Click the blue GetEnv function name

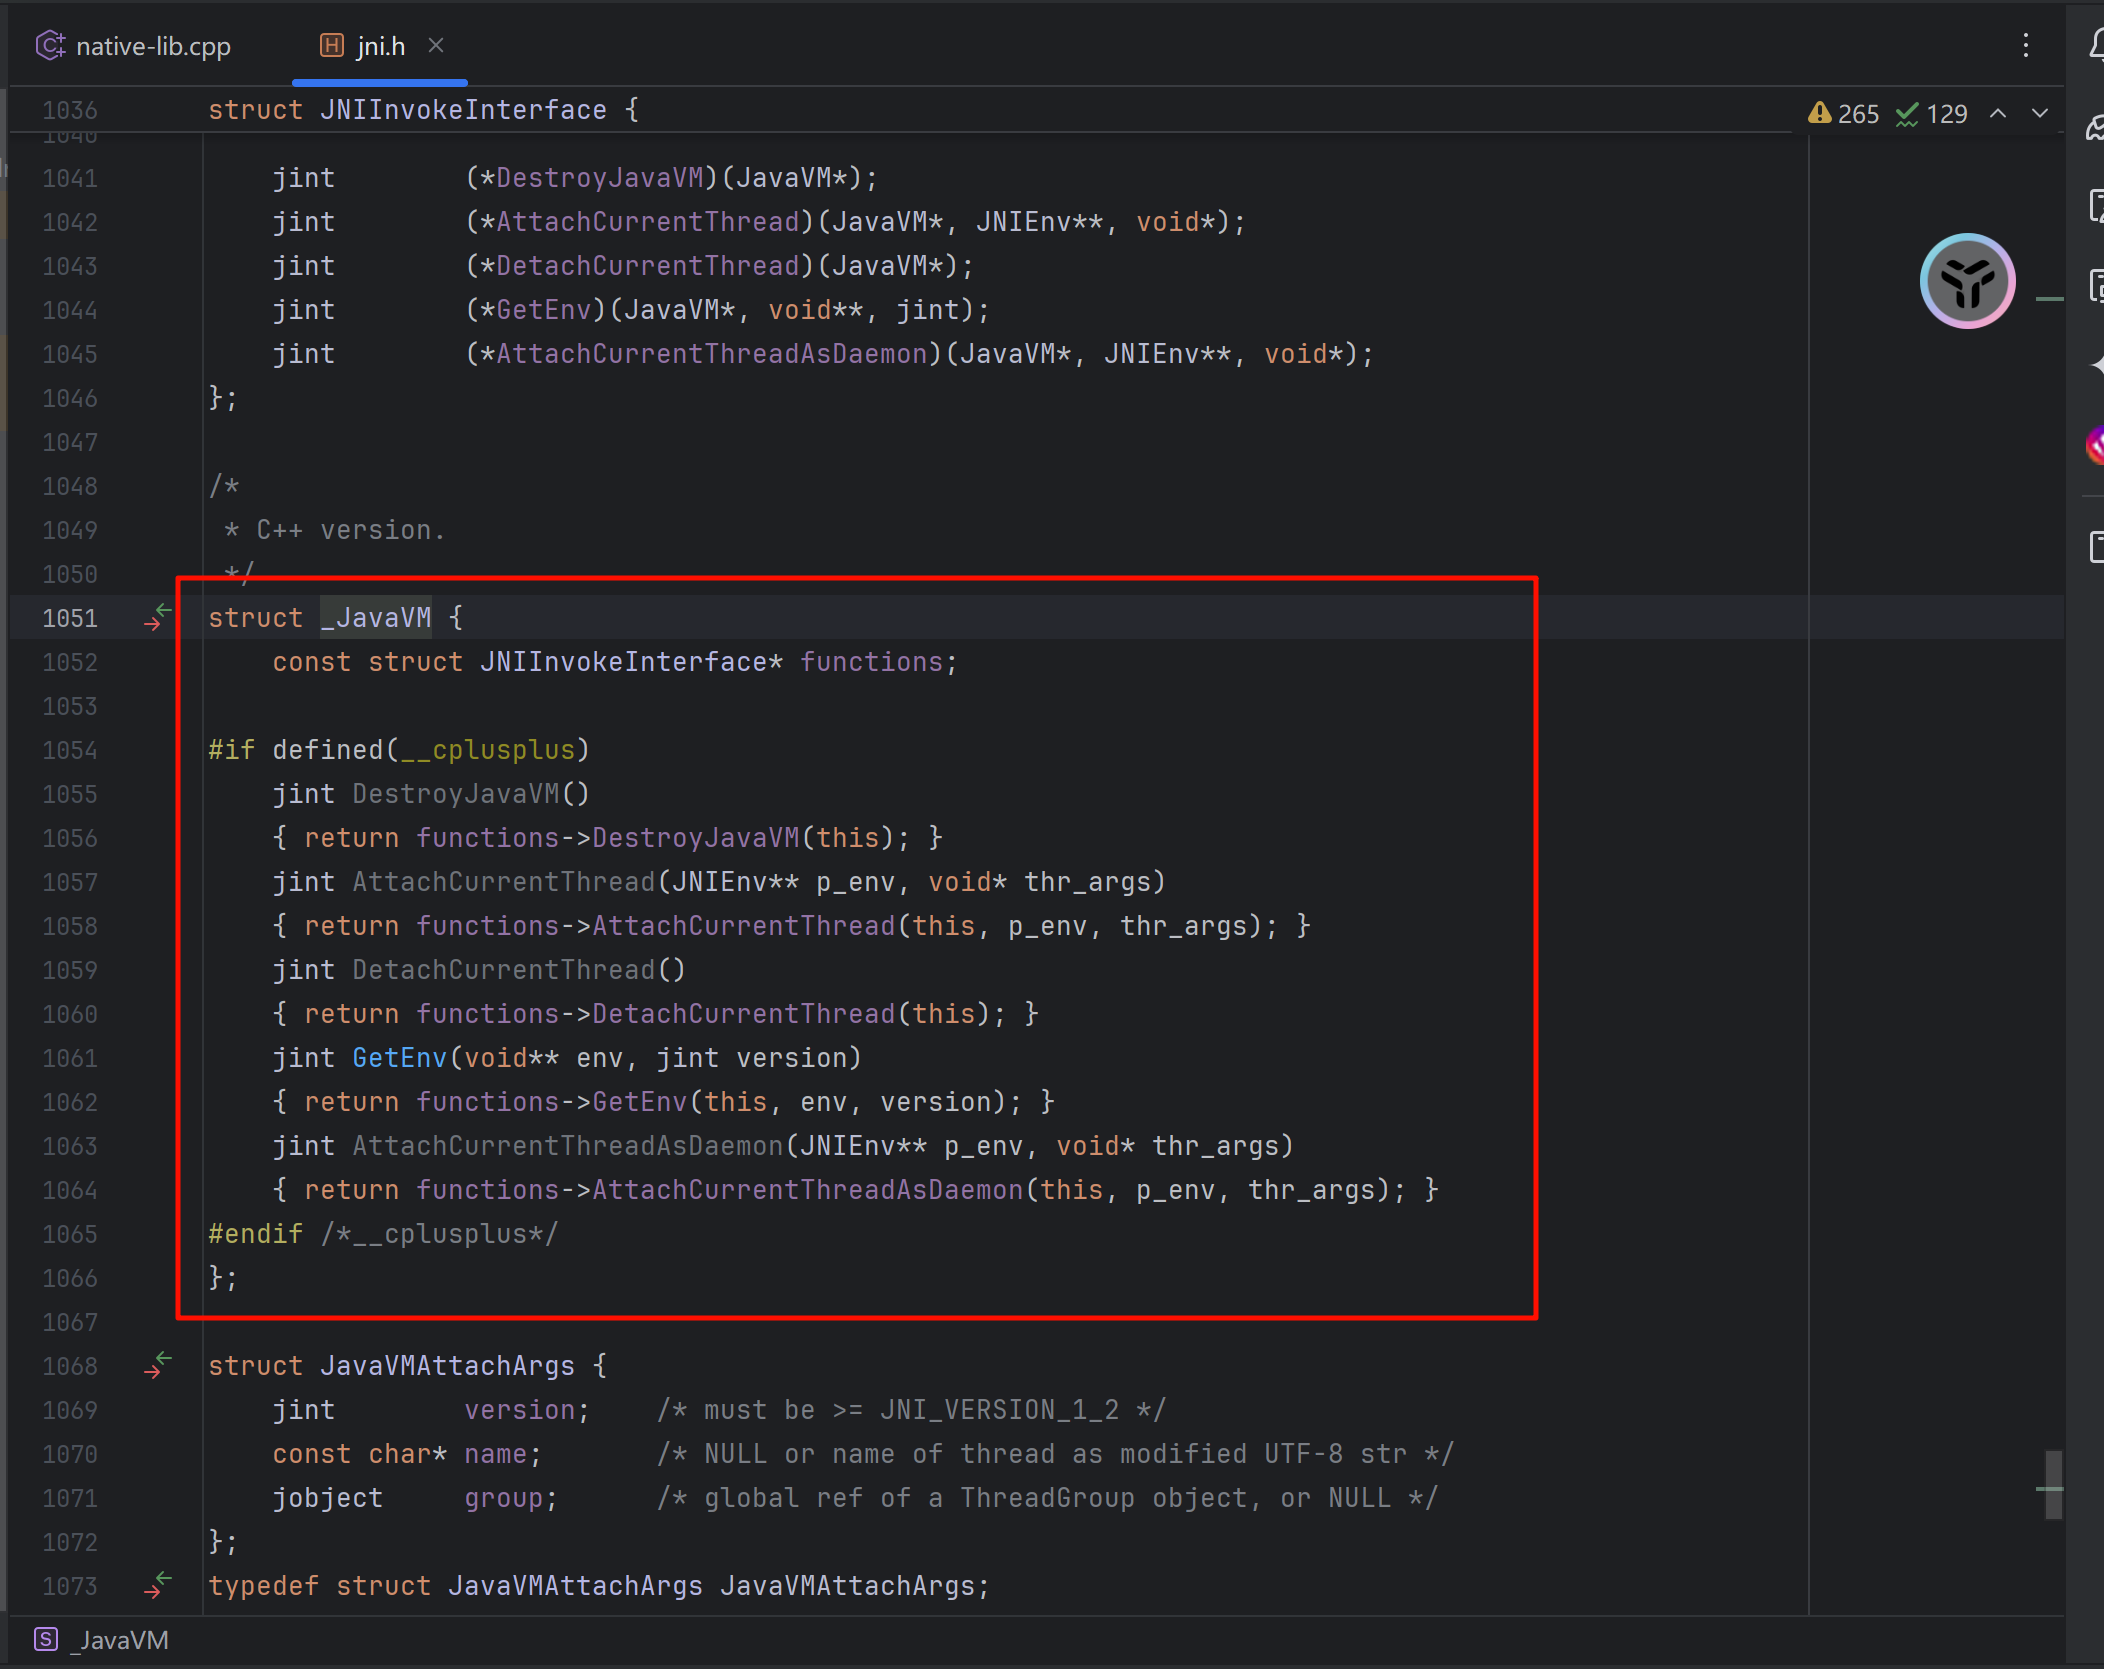pos(399,1058)
